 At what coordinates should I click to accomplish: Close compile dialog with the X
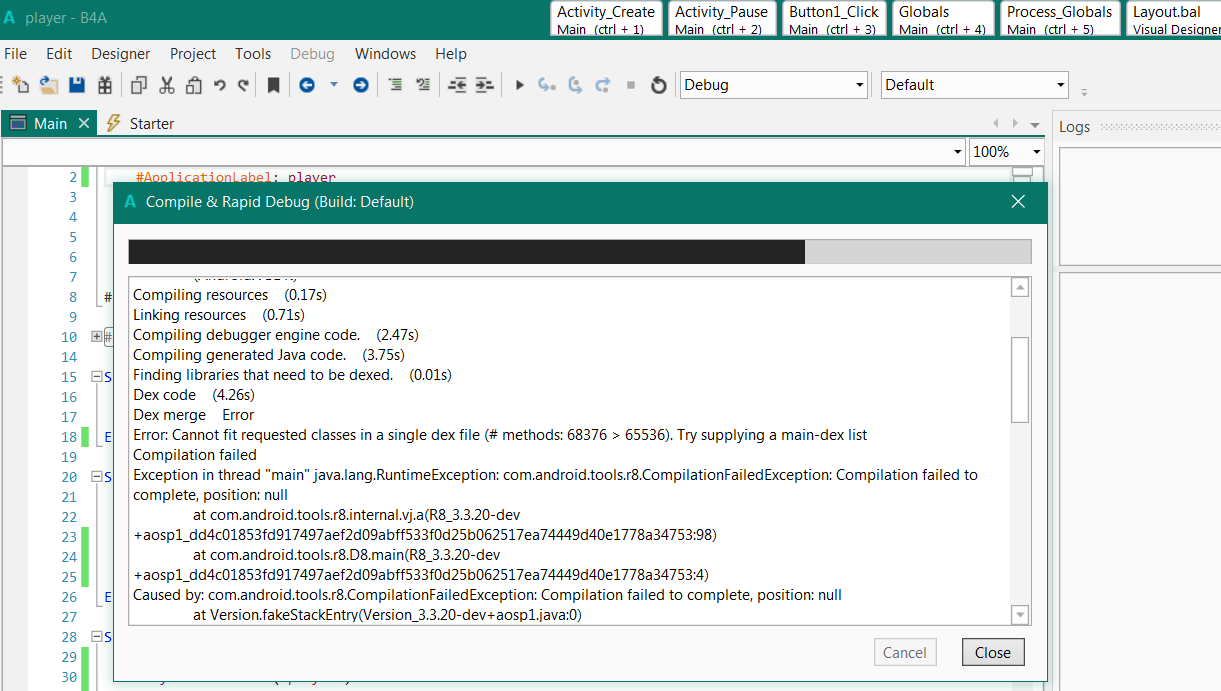[1019, 201]
